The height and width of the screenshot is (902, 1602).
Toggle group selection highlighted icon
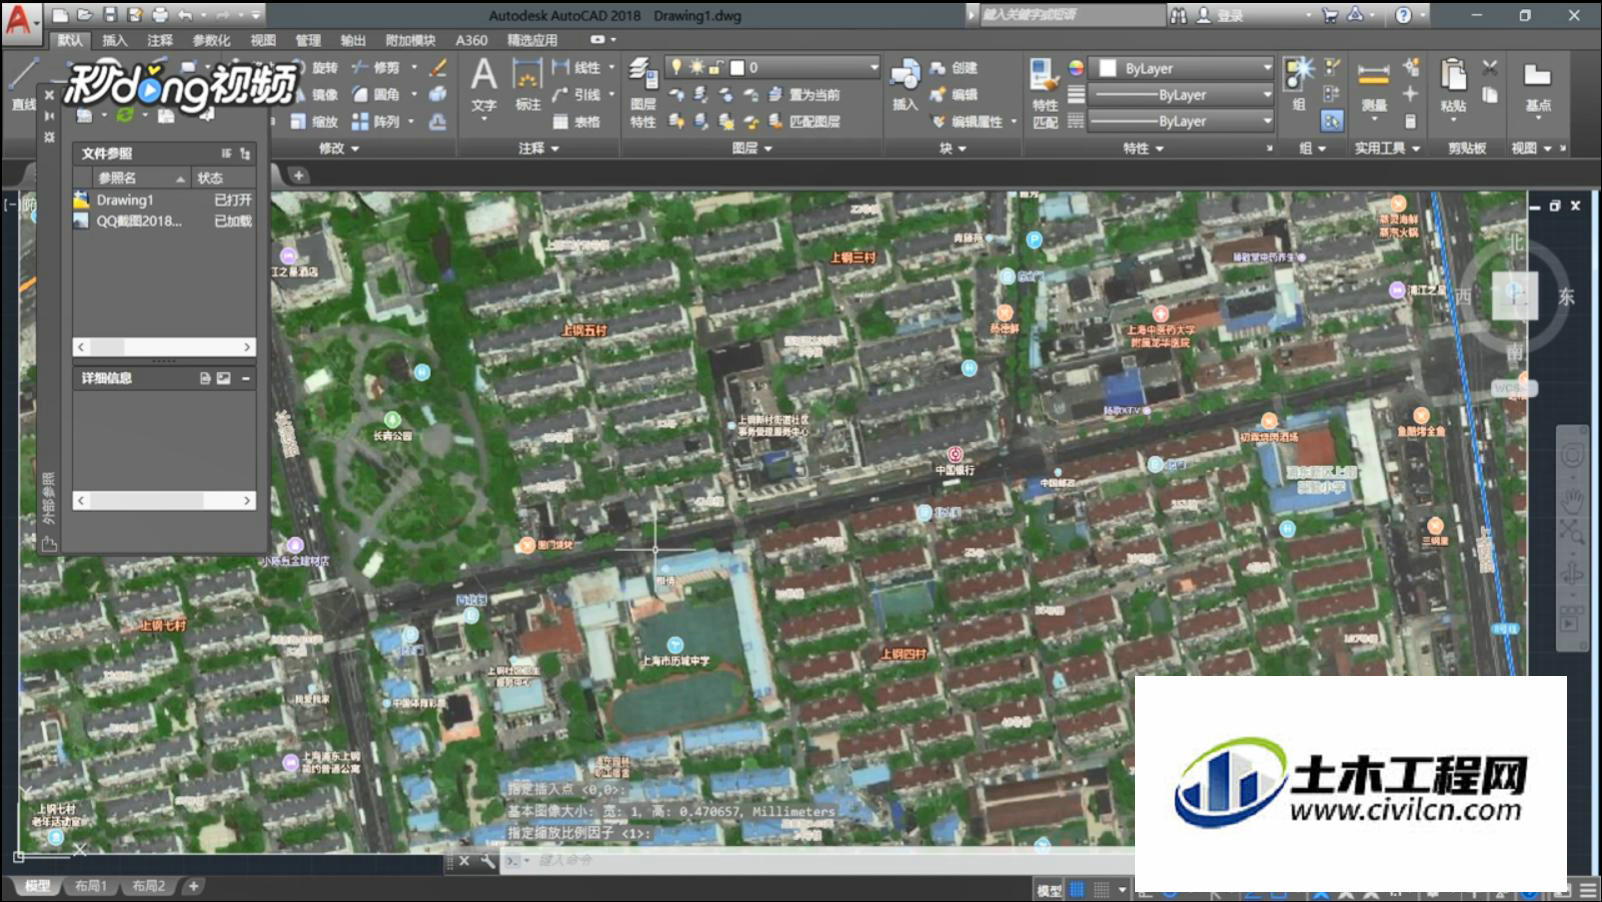(1332, 120)
